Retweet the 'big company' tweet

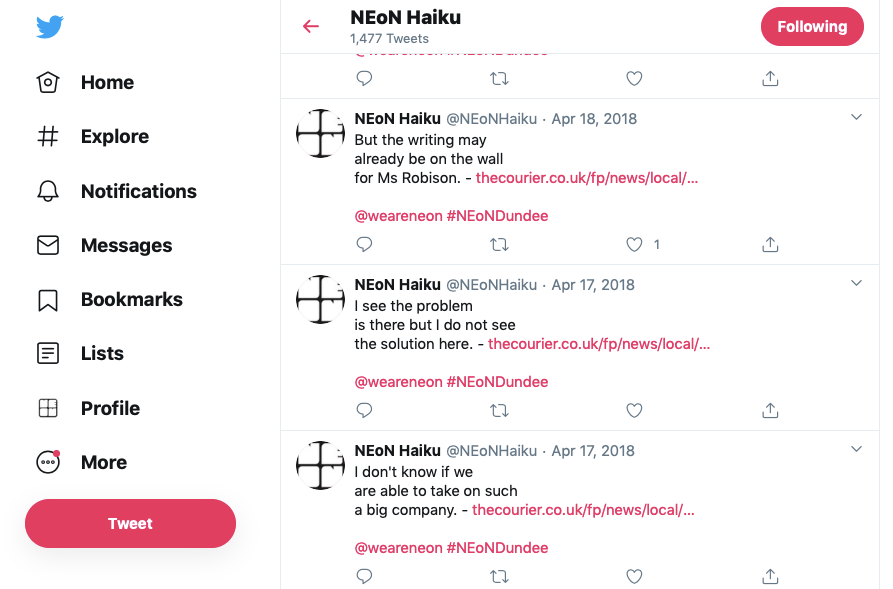(x=499, y=576)
